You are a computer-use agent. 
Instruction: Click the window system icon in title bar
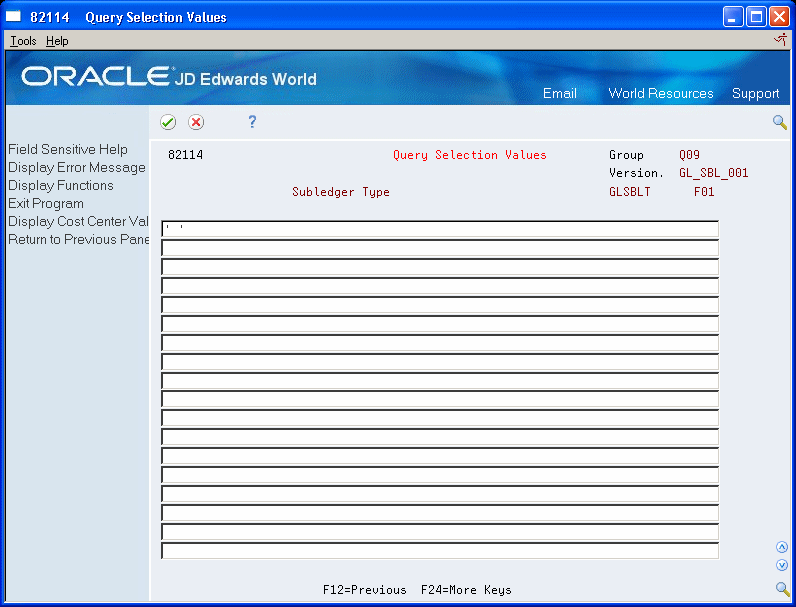[x=13, y=17]
